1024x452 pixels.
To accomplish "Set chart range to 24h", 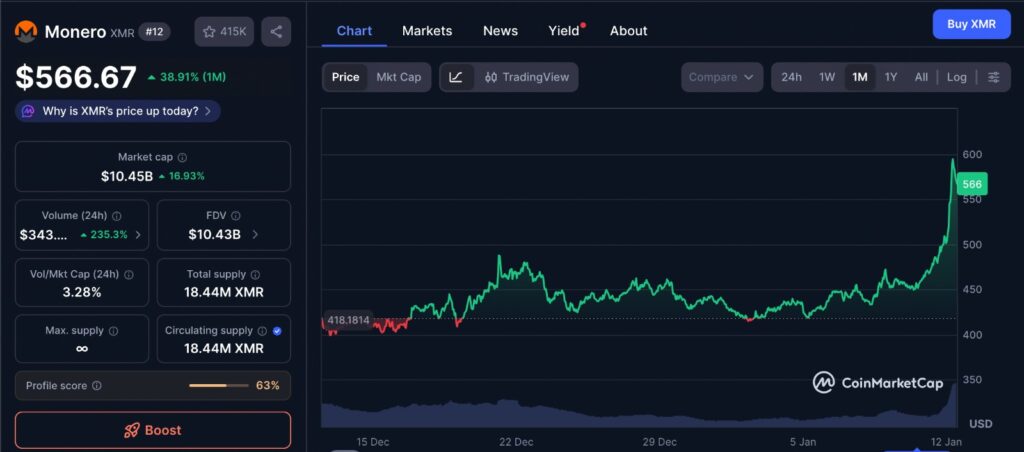I will (792, 77).
